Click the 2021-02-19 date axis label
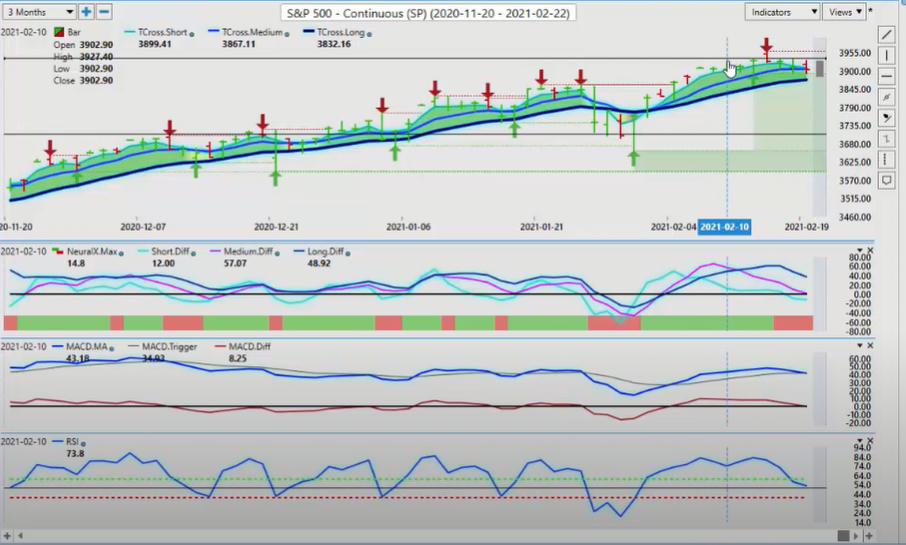The image size is (906, 545). click(806, 227)
